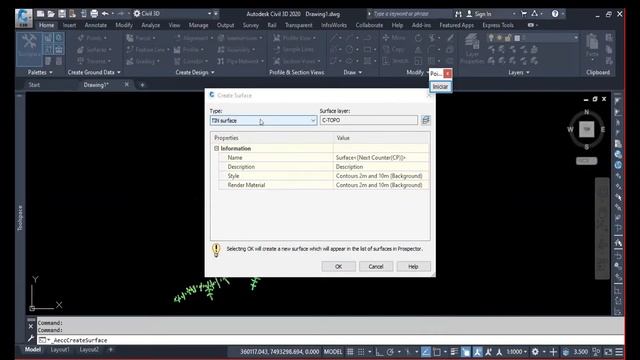
Task: Click Cancel in Create Surface dialog
Action: [x=376, y=267]
